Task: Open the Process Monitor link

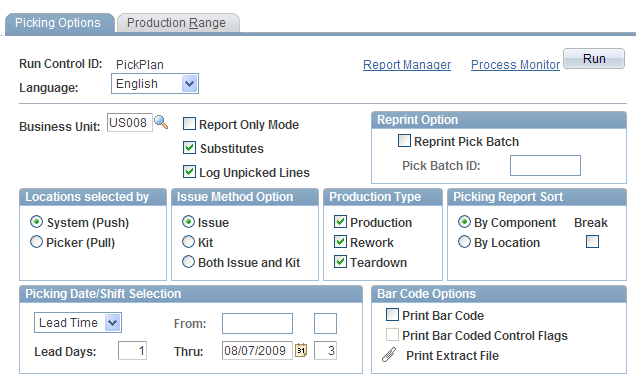Action: pyautogui.click(x=515, y=64)
